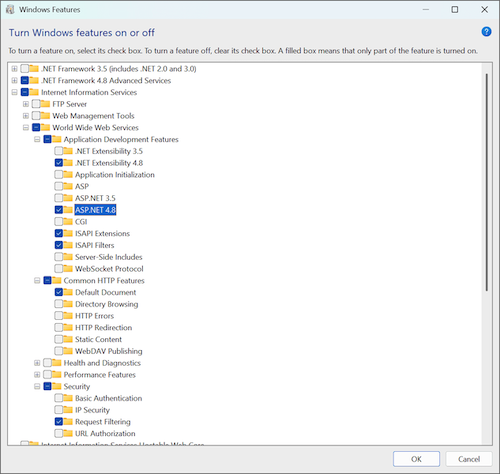Collapse Common HTTP Features
This screenshot has width=500, height=474.
37,281
